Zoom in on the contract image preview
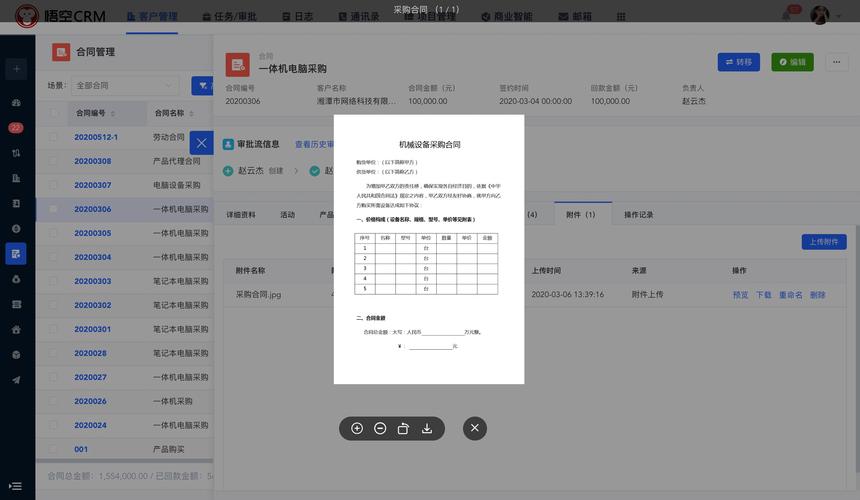860x500 pixels. [x=357, y=428]
